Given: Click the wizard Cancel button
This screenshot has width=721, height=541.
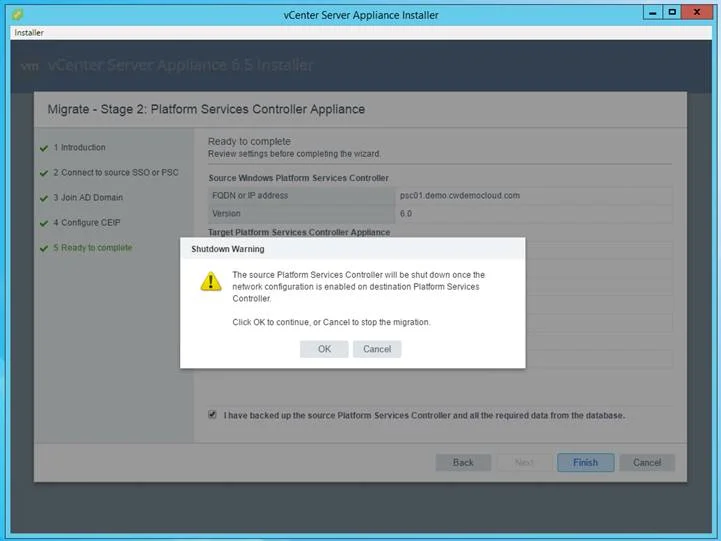Looking at the screenshot, I should click(647, 462).
